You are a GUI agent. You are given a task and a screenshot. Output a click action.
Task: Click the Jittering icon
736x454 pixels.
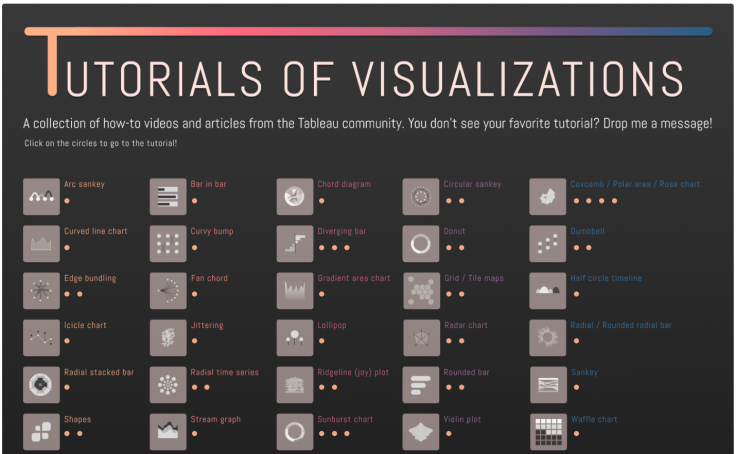(168, 338)
